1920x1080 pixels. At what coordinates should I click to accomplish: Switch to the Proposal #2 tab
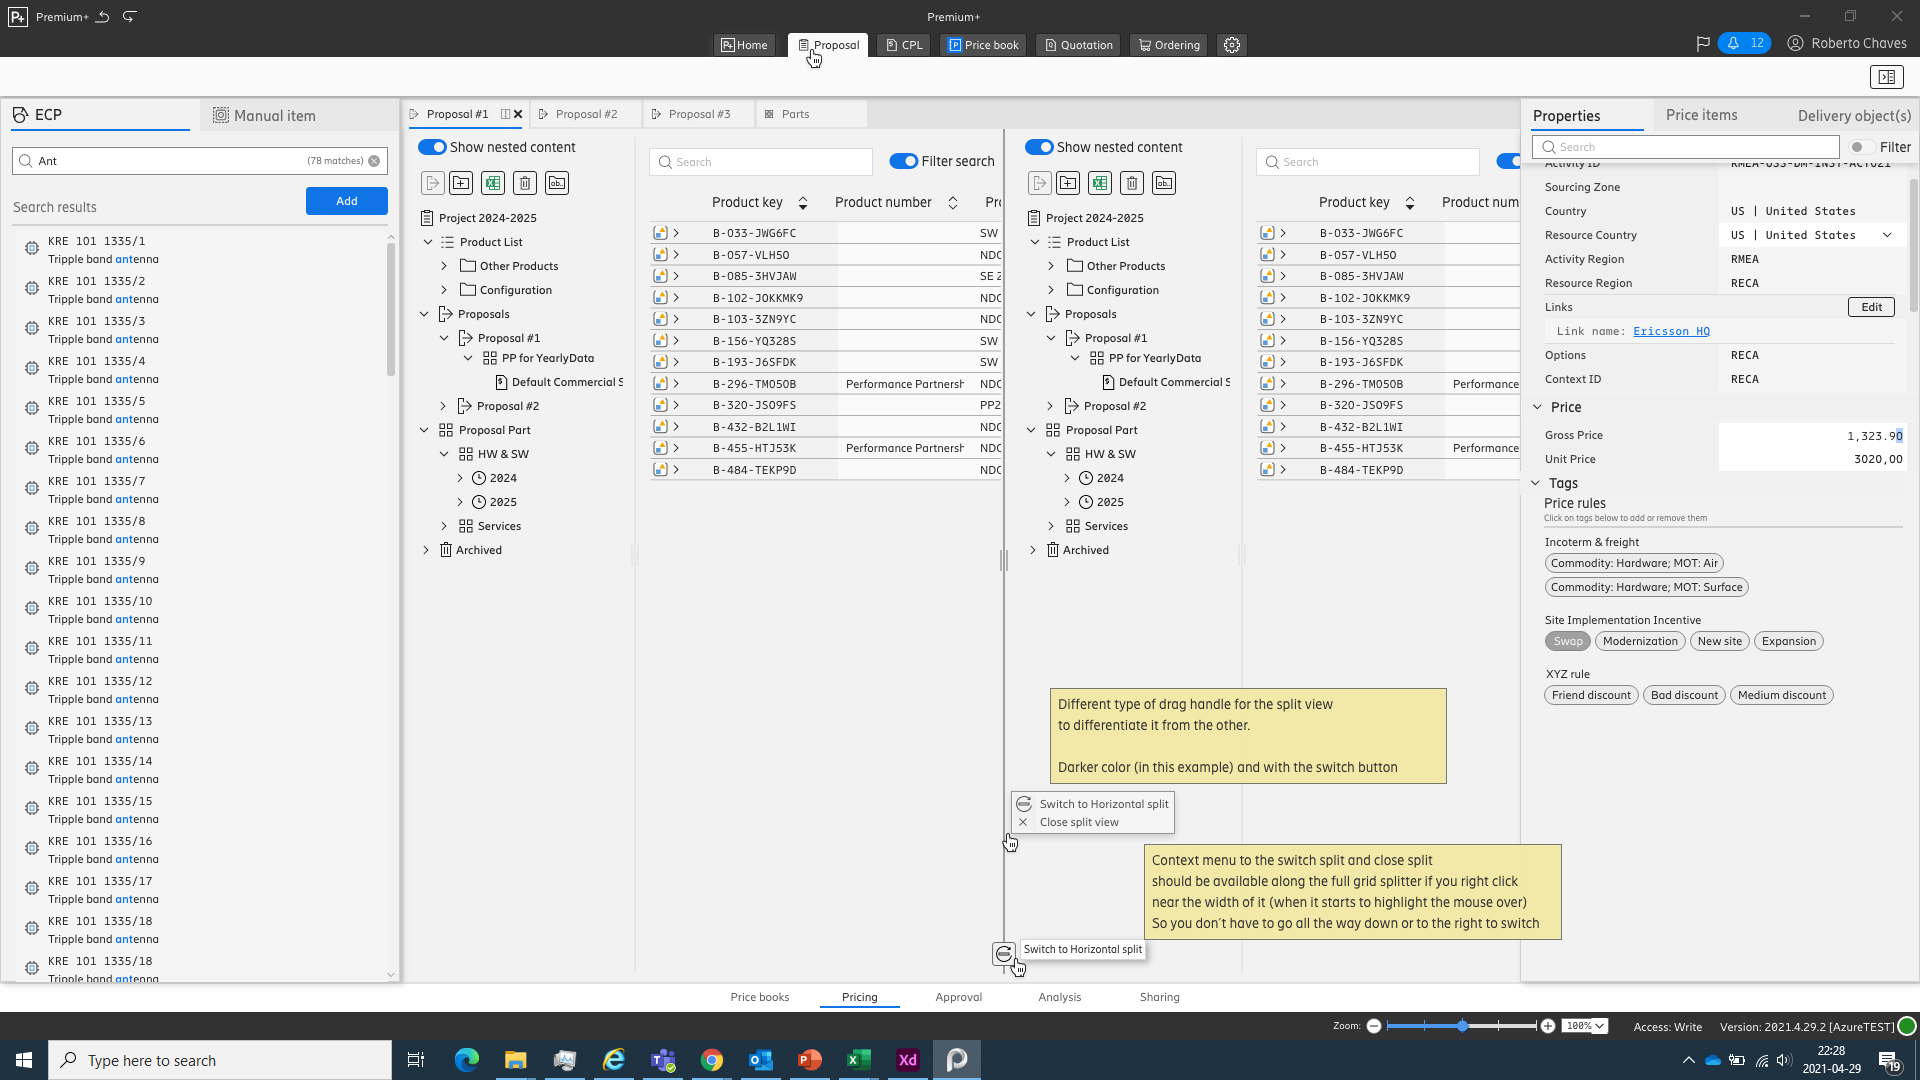coord(585,114)
